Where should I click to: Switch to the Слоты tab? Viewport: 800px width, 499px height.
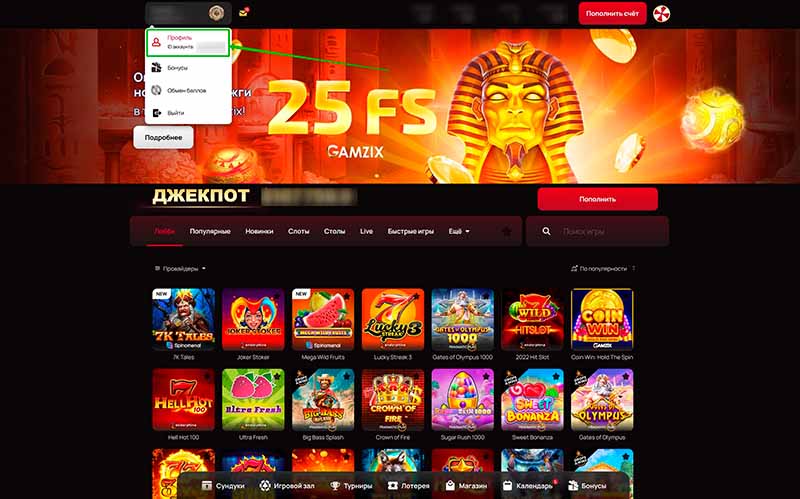pyautogui.click(x=298, y=232)
